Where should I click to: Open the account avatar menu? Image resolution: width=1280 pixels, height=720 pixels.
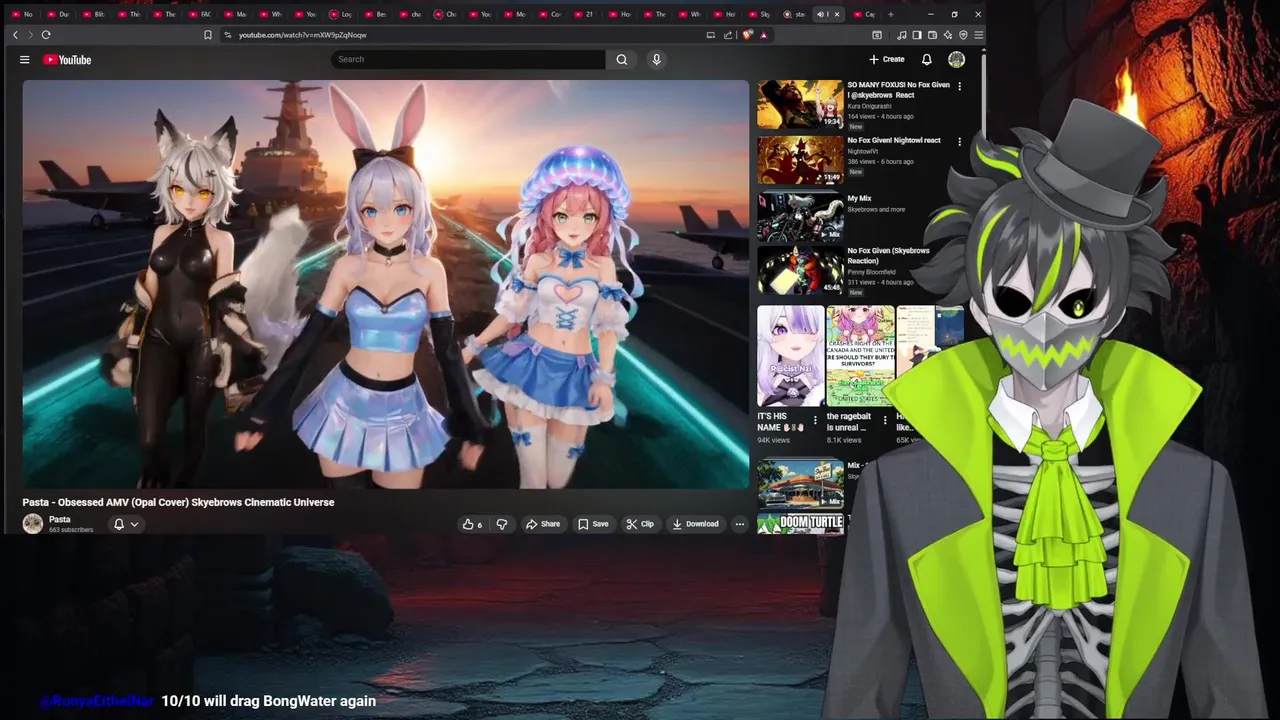pos(956,59)
